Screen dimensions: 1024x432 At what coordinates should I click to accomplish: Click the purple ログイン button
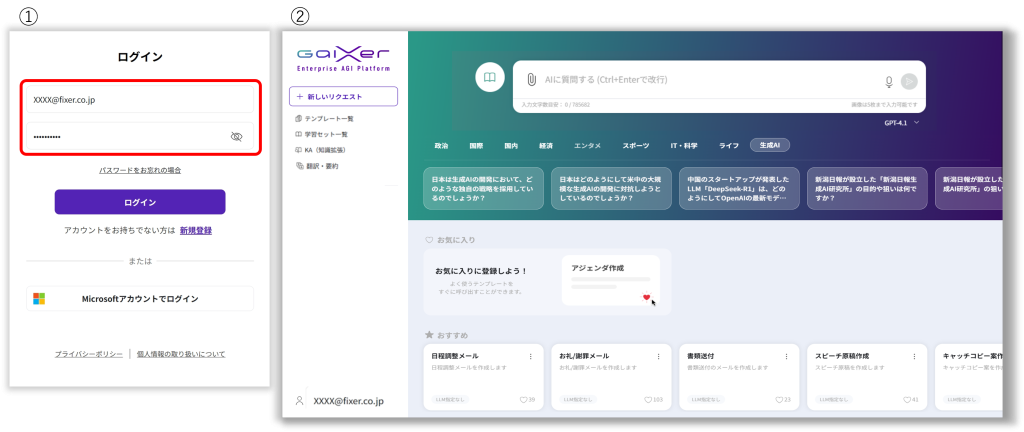tap(140, 202)
